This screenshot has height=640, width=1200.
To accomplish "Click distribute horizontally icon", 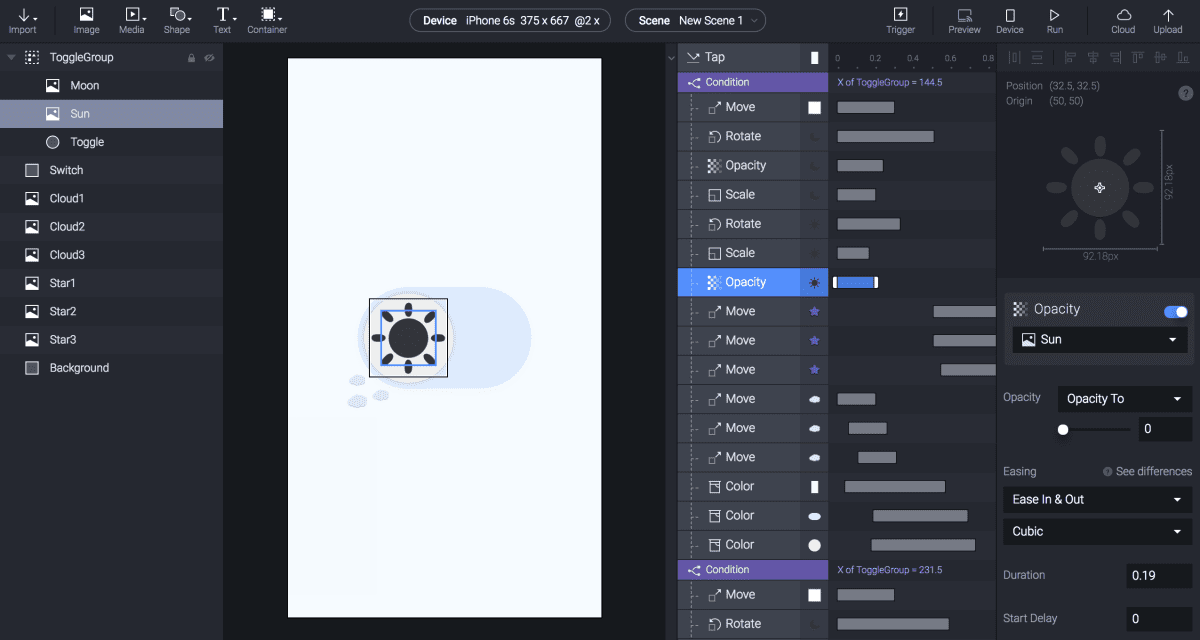I will 1015,57.
